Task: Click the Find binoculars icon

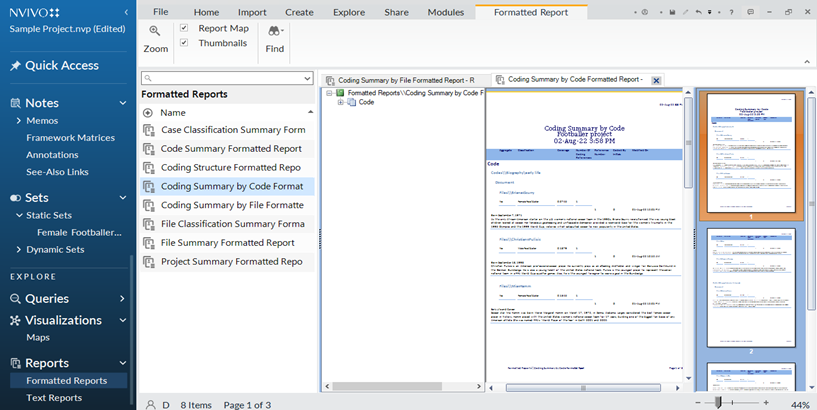Action: pyautogui.click(x=274, y=32)
